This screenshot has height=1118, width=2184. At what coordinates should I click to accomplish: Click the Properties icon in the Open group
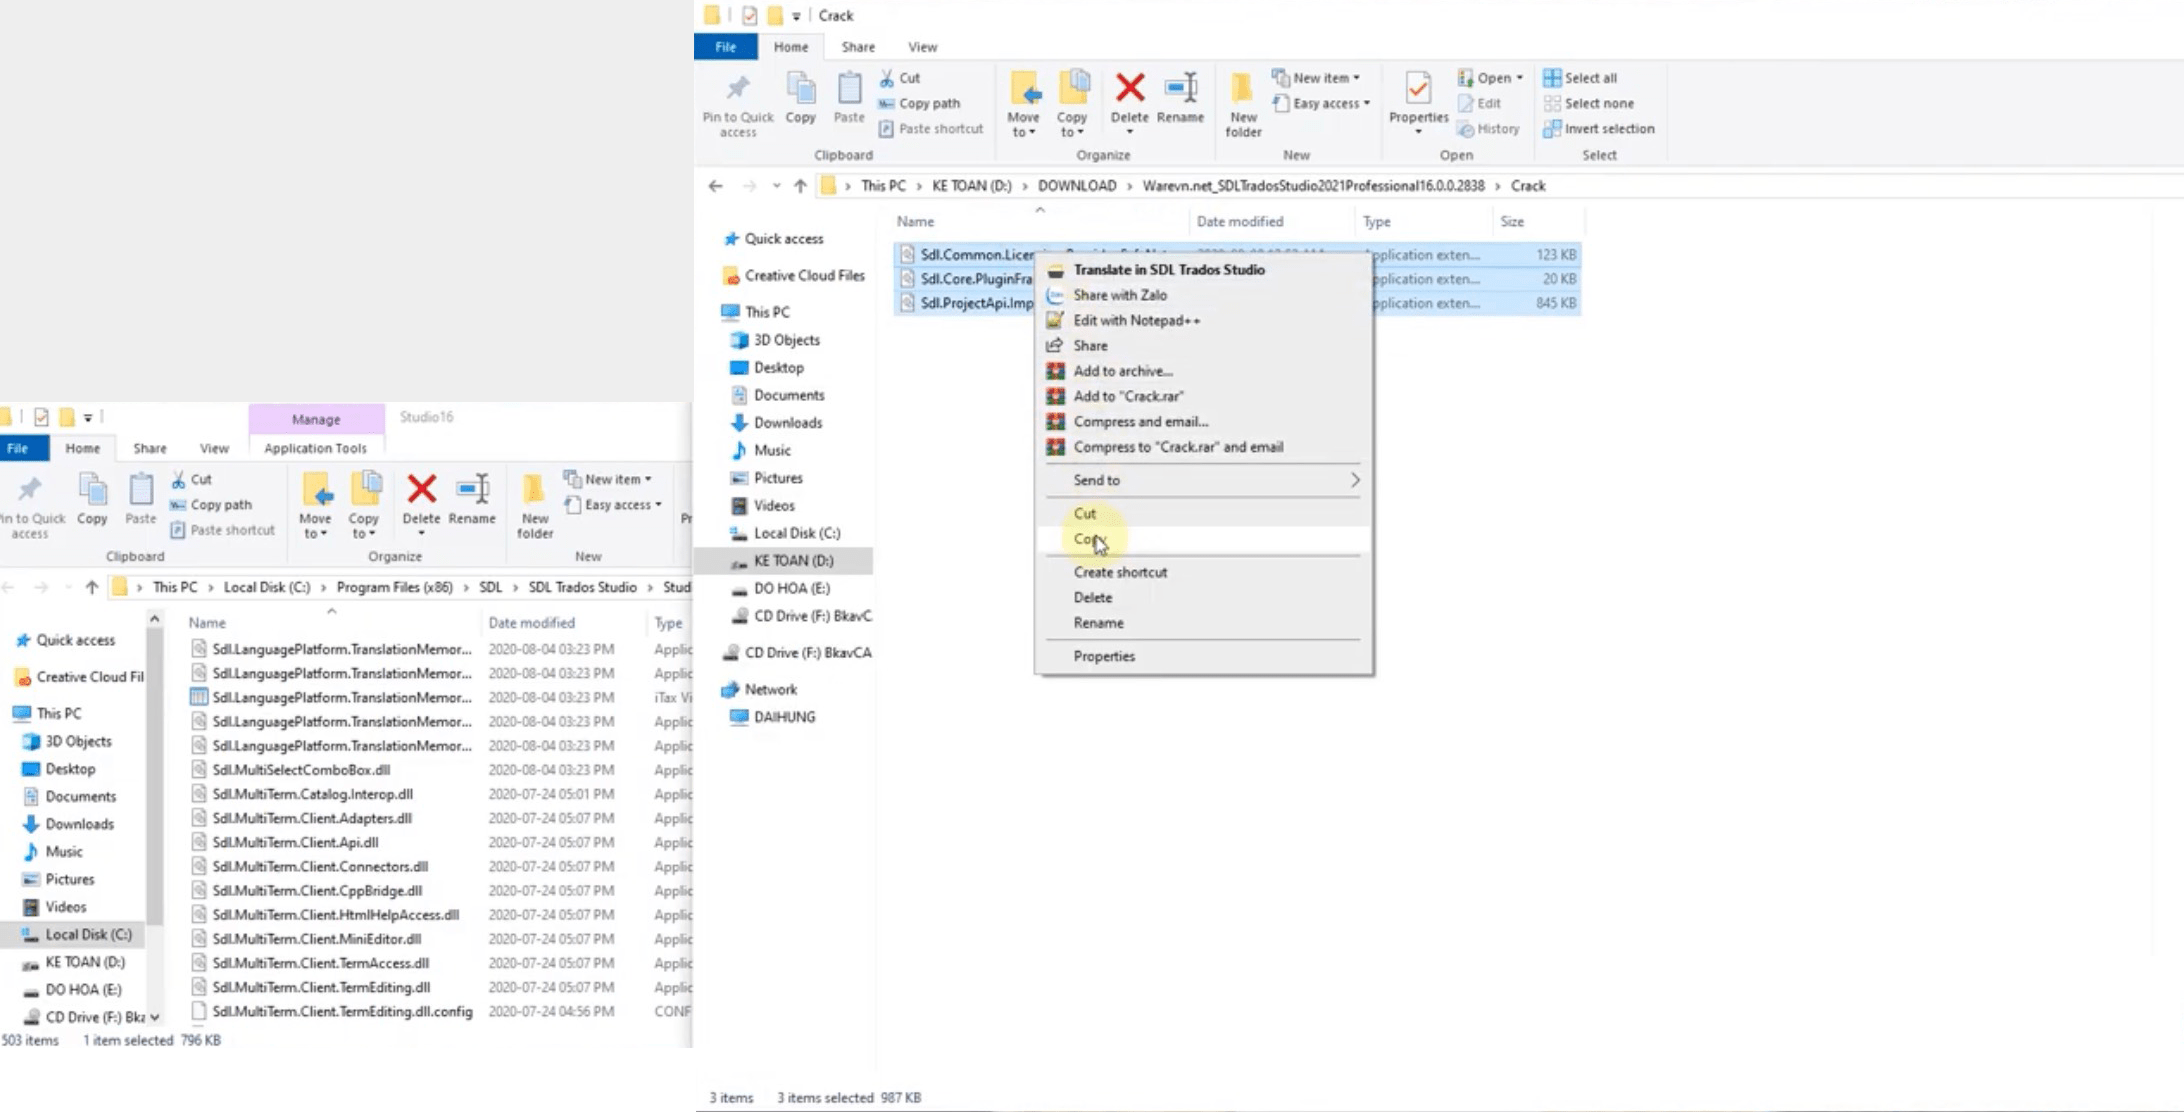(1417, 90)
